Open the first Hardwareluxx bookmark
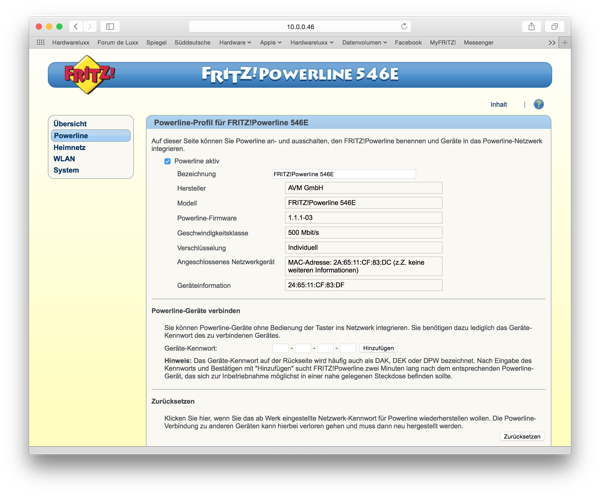The image size is (600, 496). tap(70, 42)
